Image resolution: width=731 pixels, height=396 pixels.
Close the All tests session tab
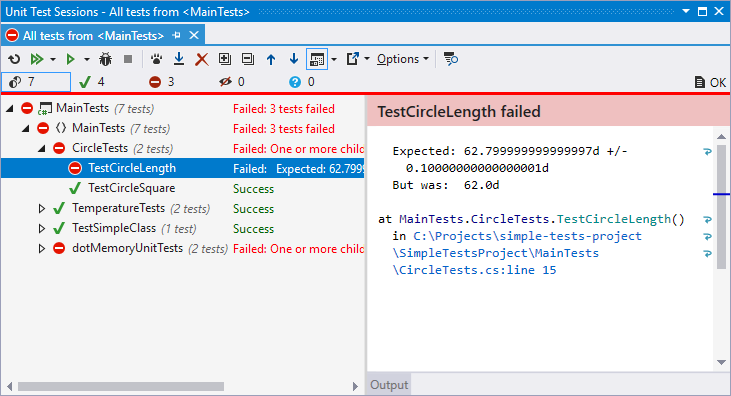194,35
